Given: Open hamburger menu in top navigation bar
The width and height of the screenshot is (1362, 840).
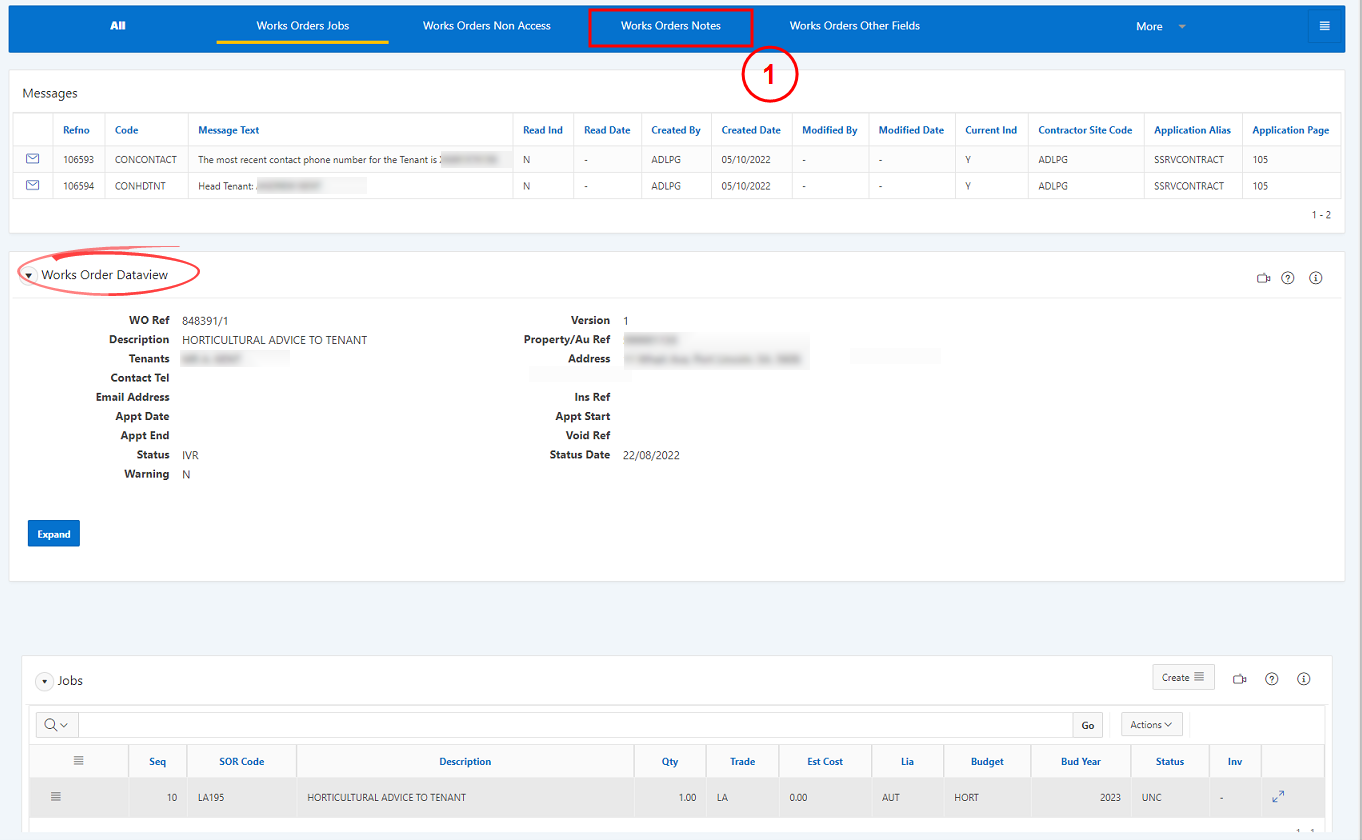Looking at the screenshot, I should click(1324, 26).
